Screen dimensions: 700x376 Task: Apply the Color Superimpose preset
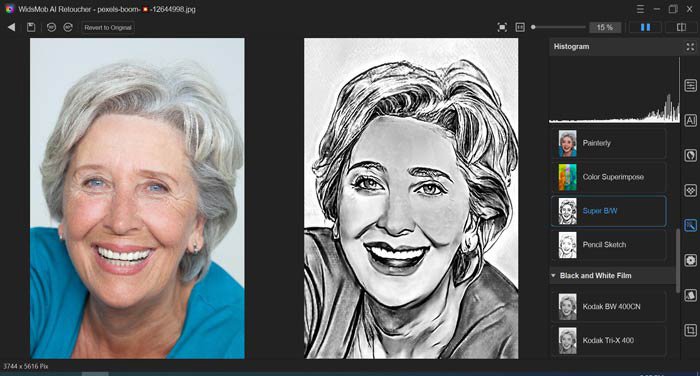(x=609, y=177)
